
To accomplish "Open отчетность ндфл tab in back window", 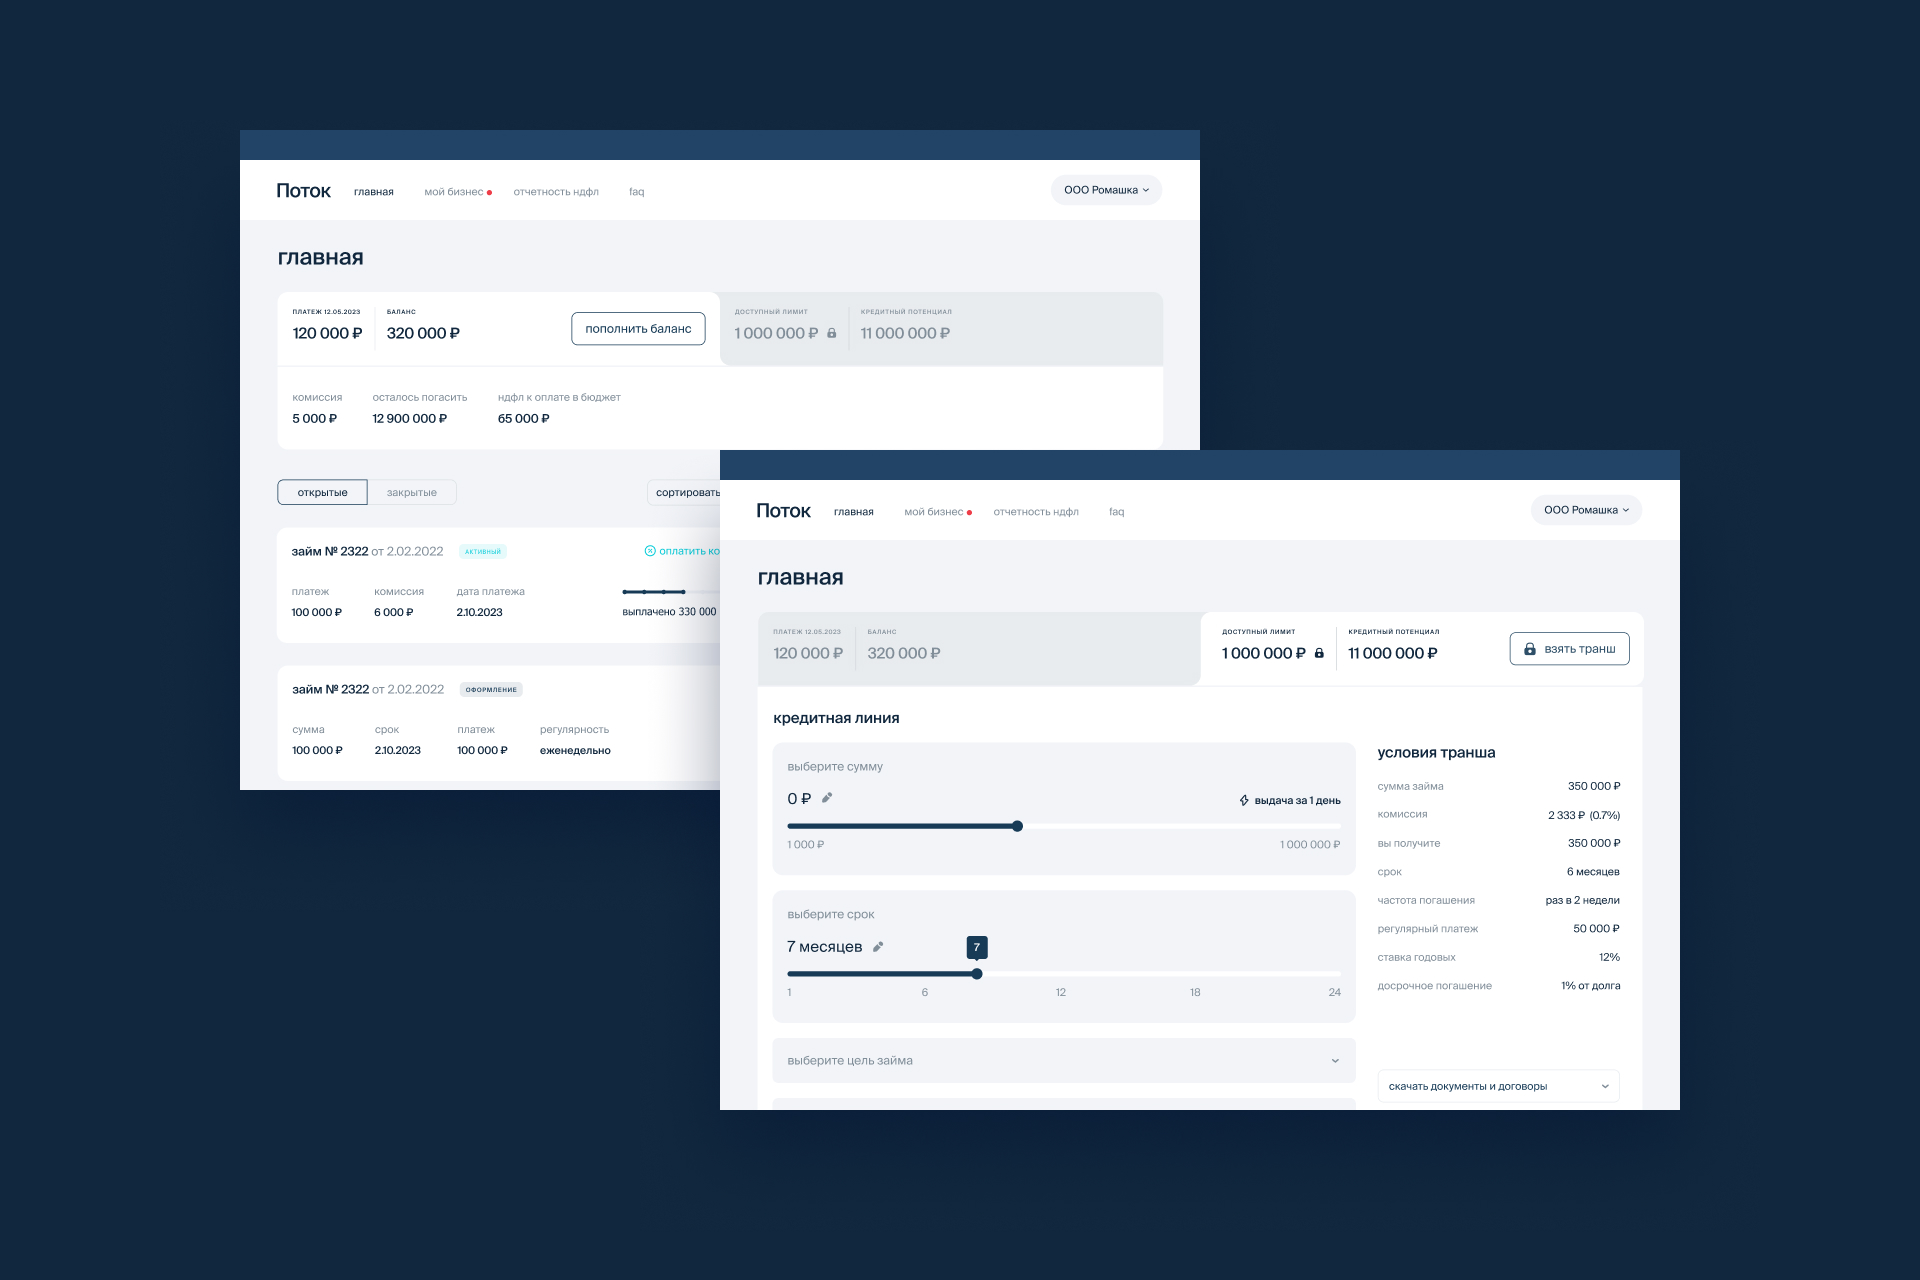I will (556, 192).
